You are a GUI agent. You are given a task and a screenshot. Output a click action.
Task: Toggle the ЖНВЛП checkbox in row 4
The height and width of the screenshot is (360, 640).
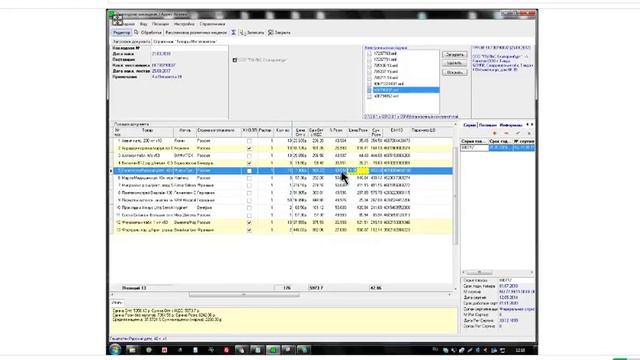coord(249,163)
